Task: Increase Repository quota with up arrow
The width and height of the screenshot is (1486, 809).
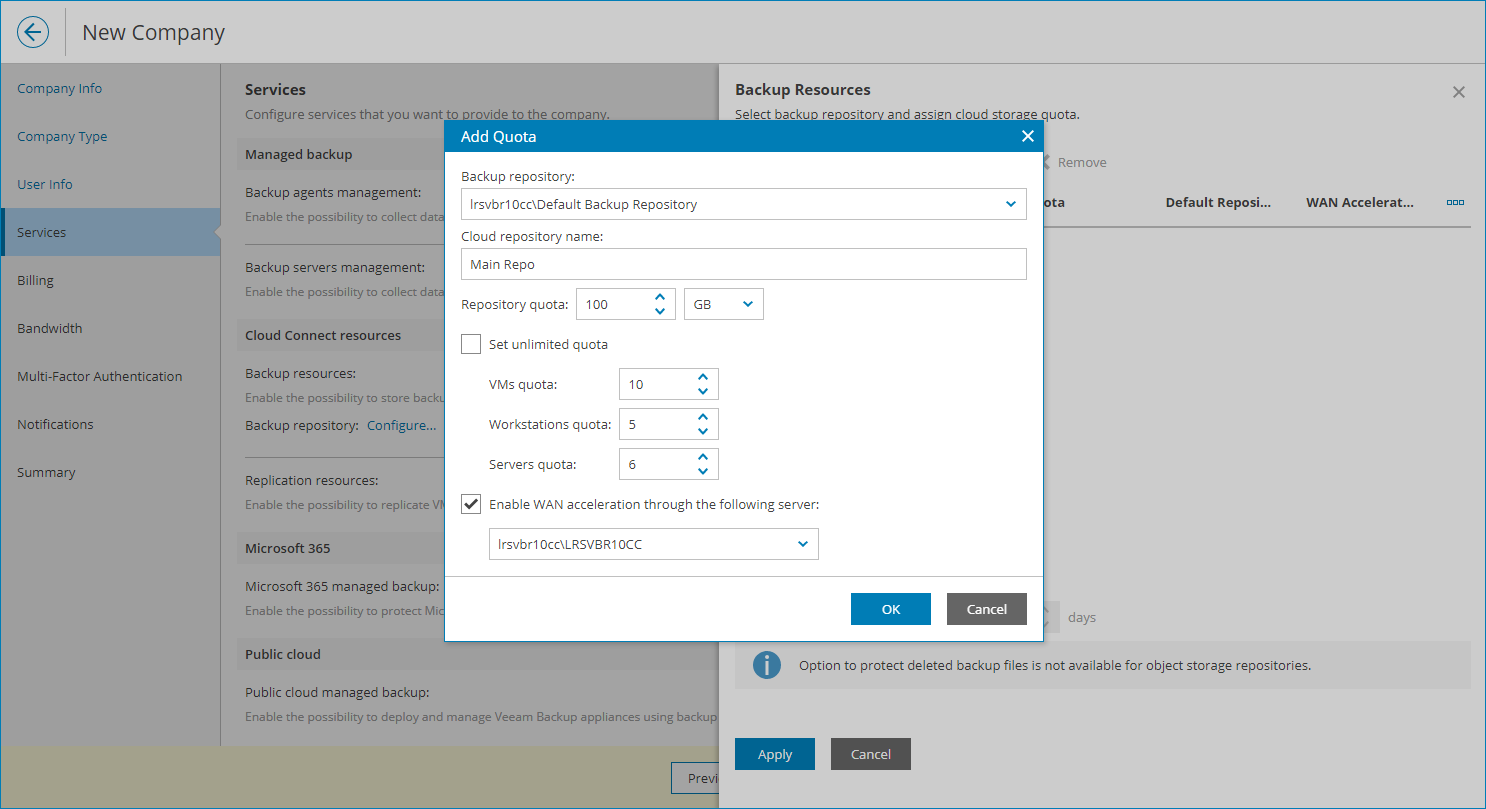Action: click(x=659, y=297)
